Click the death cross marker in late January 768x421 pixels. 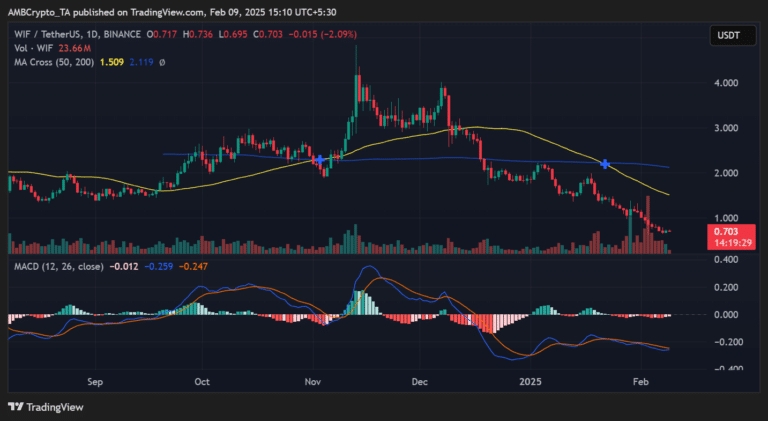[x=605, y=163]
